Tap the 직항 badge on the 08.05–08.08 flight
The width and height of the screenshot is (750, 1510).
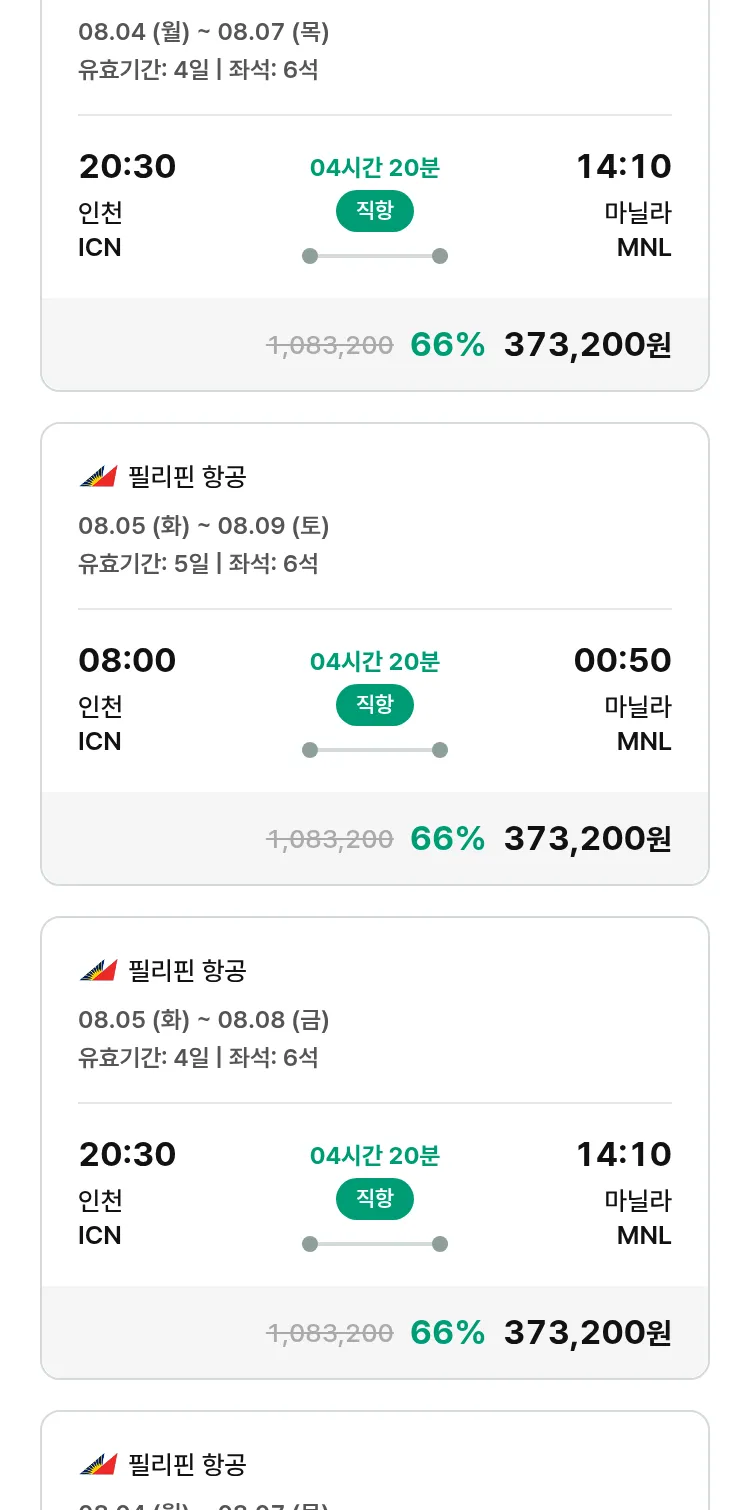374,1199
